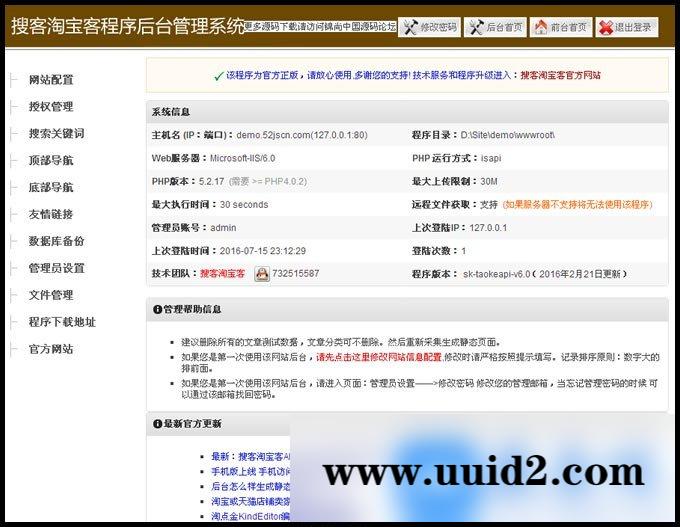Select 搜索关键词 in the left menu

click(x=56, y=133)
